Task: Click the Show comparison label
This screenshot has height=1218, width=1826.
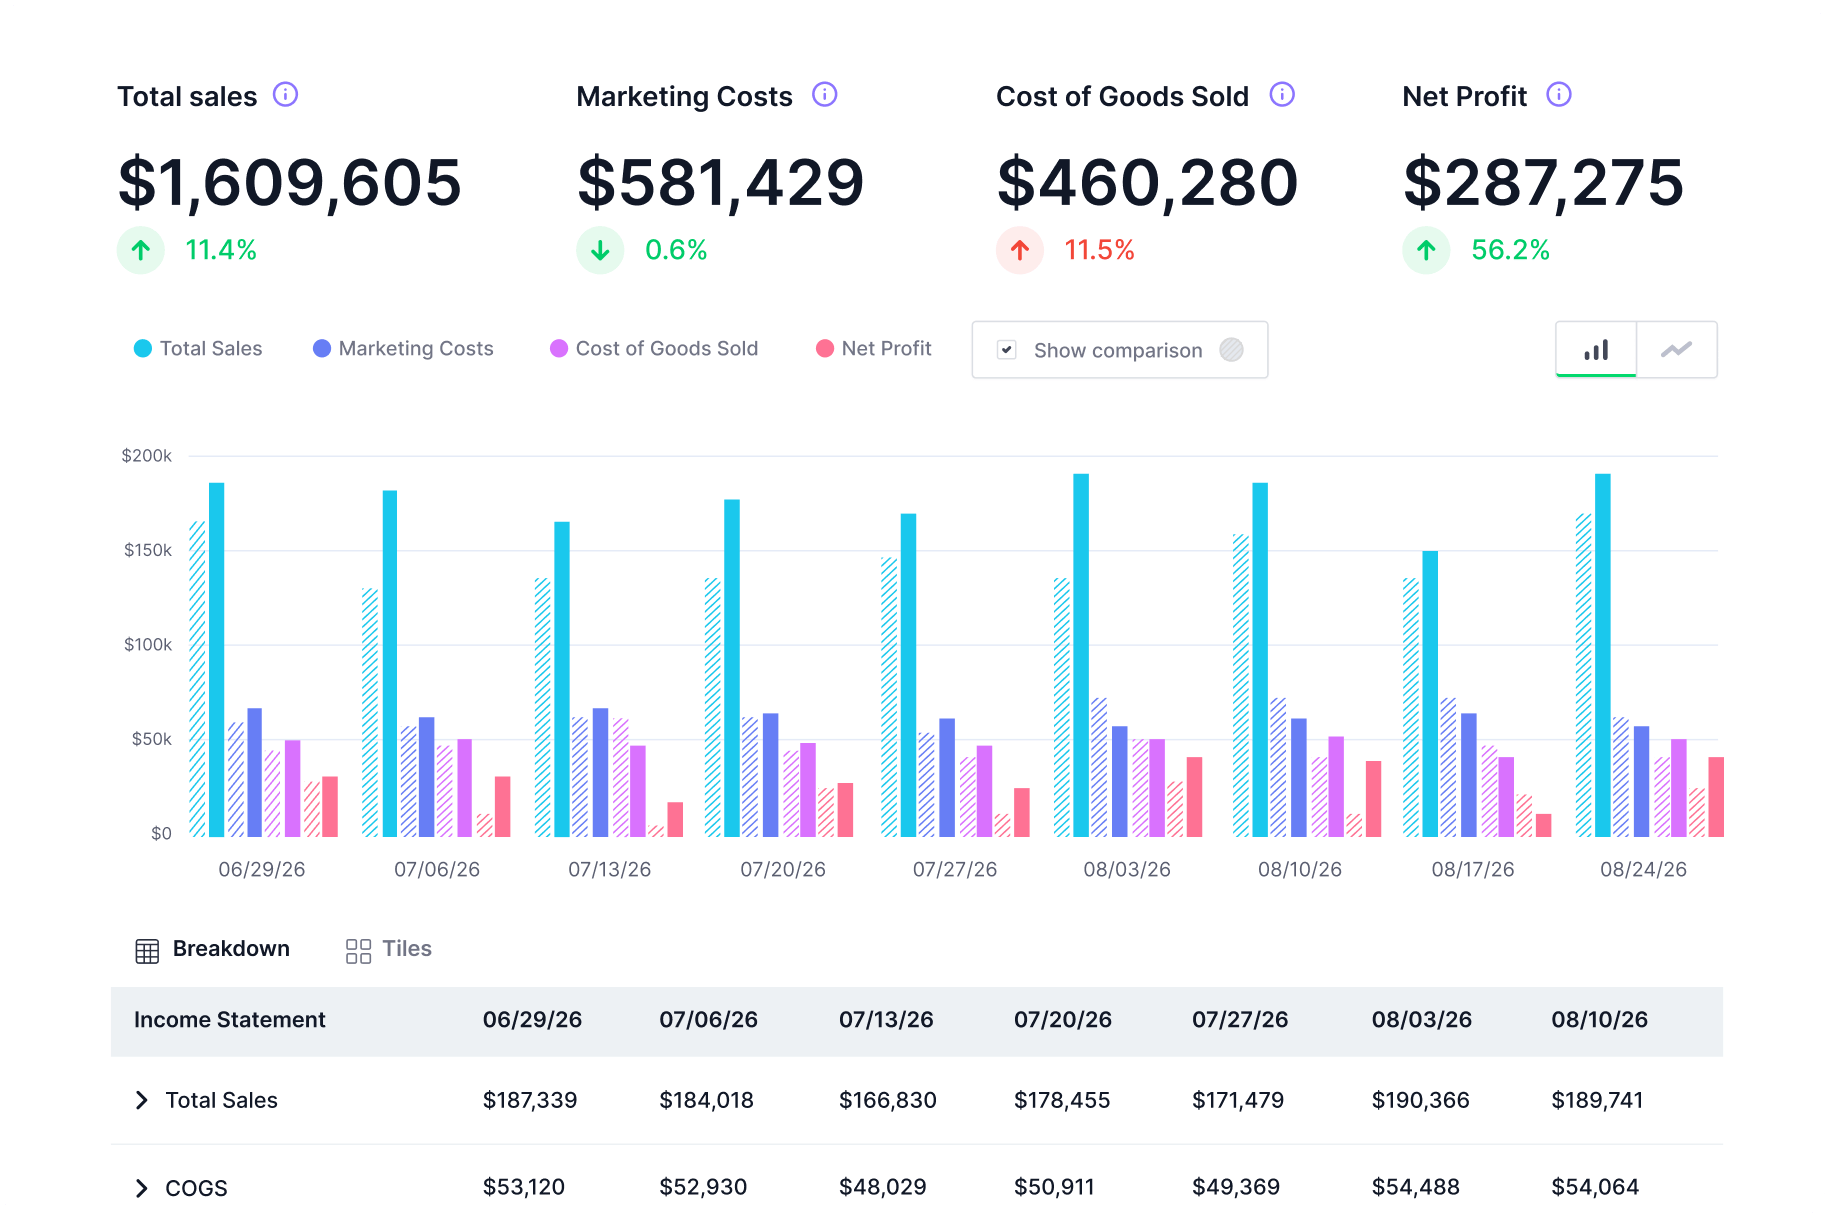Action: coord(1118,350)
